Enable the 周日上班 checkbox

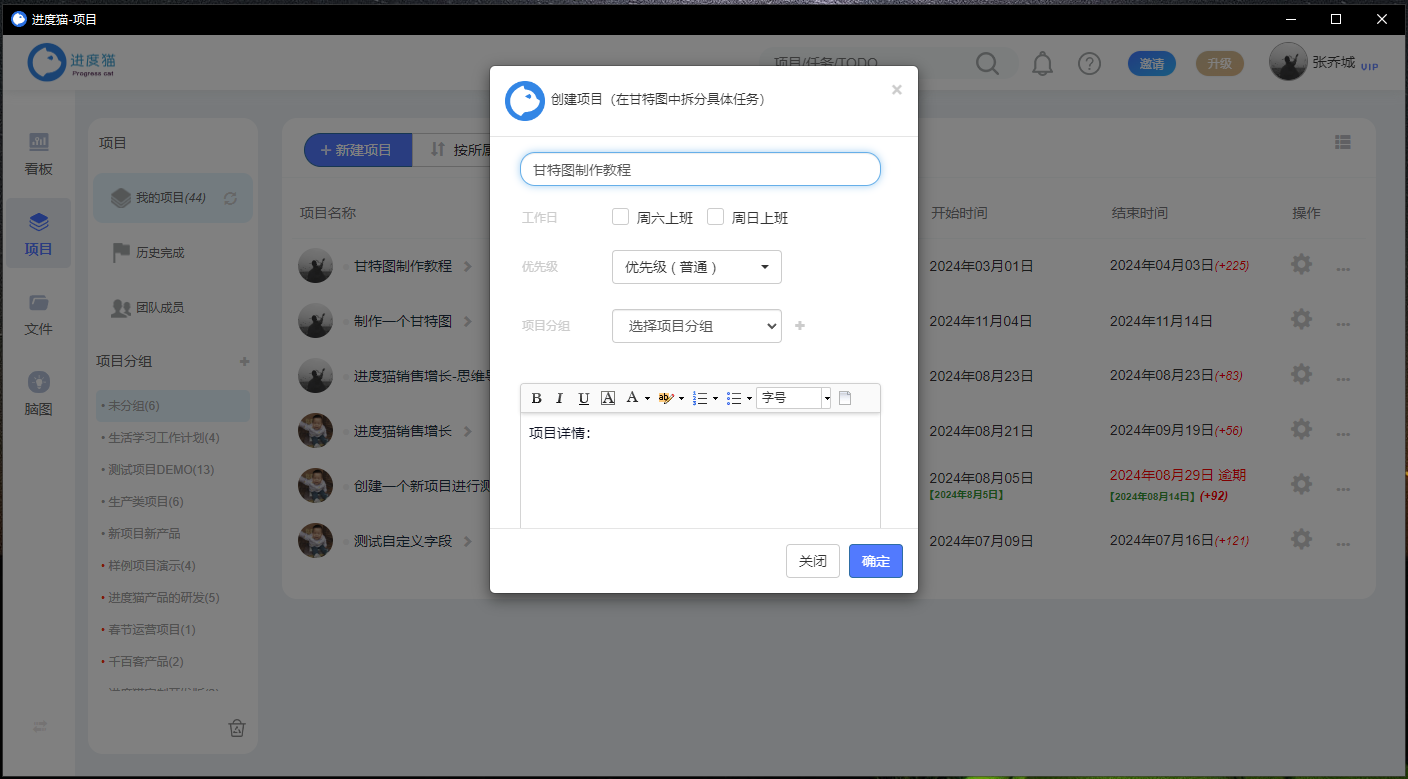[x=715, y=216]
